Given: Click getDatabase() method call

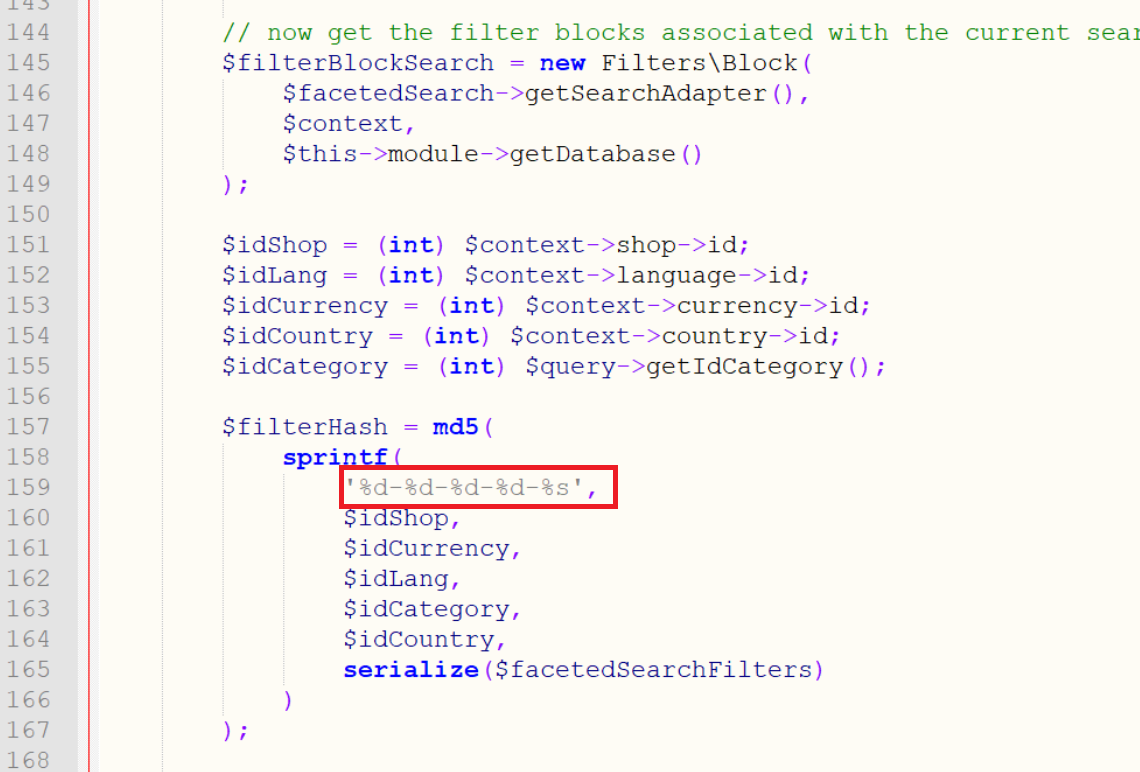Looking at the screenshot, I should click(x=606, y=154).
